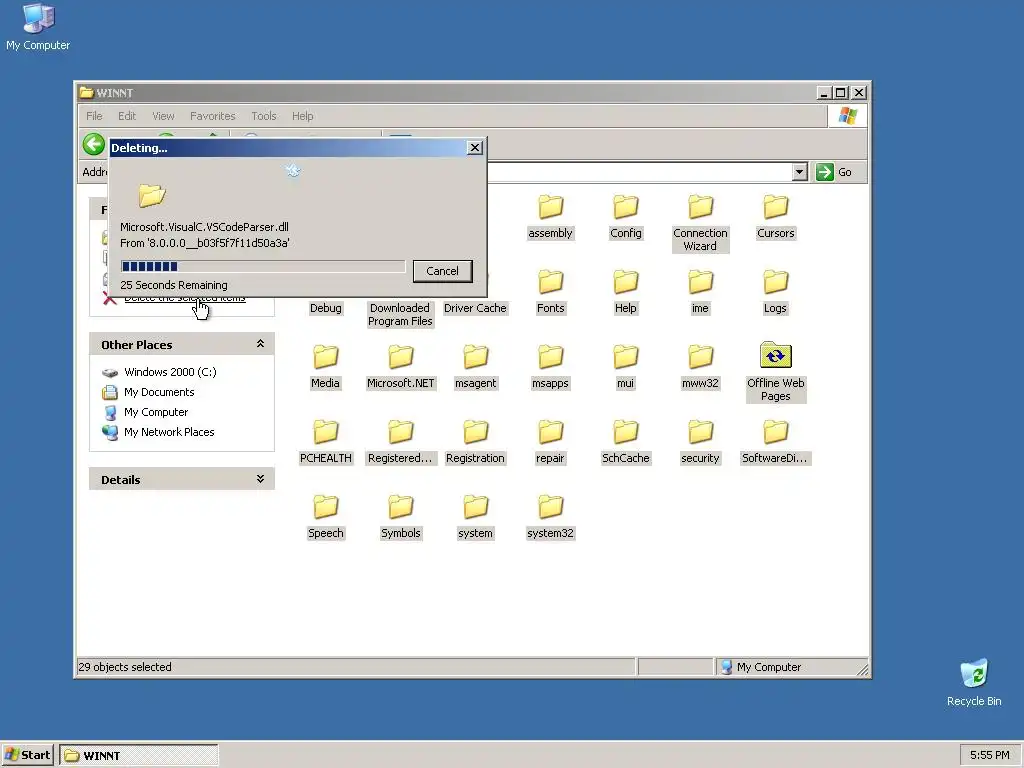
Task: Select the Offline Web Pages folder
Action: click(775, 373)
